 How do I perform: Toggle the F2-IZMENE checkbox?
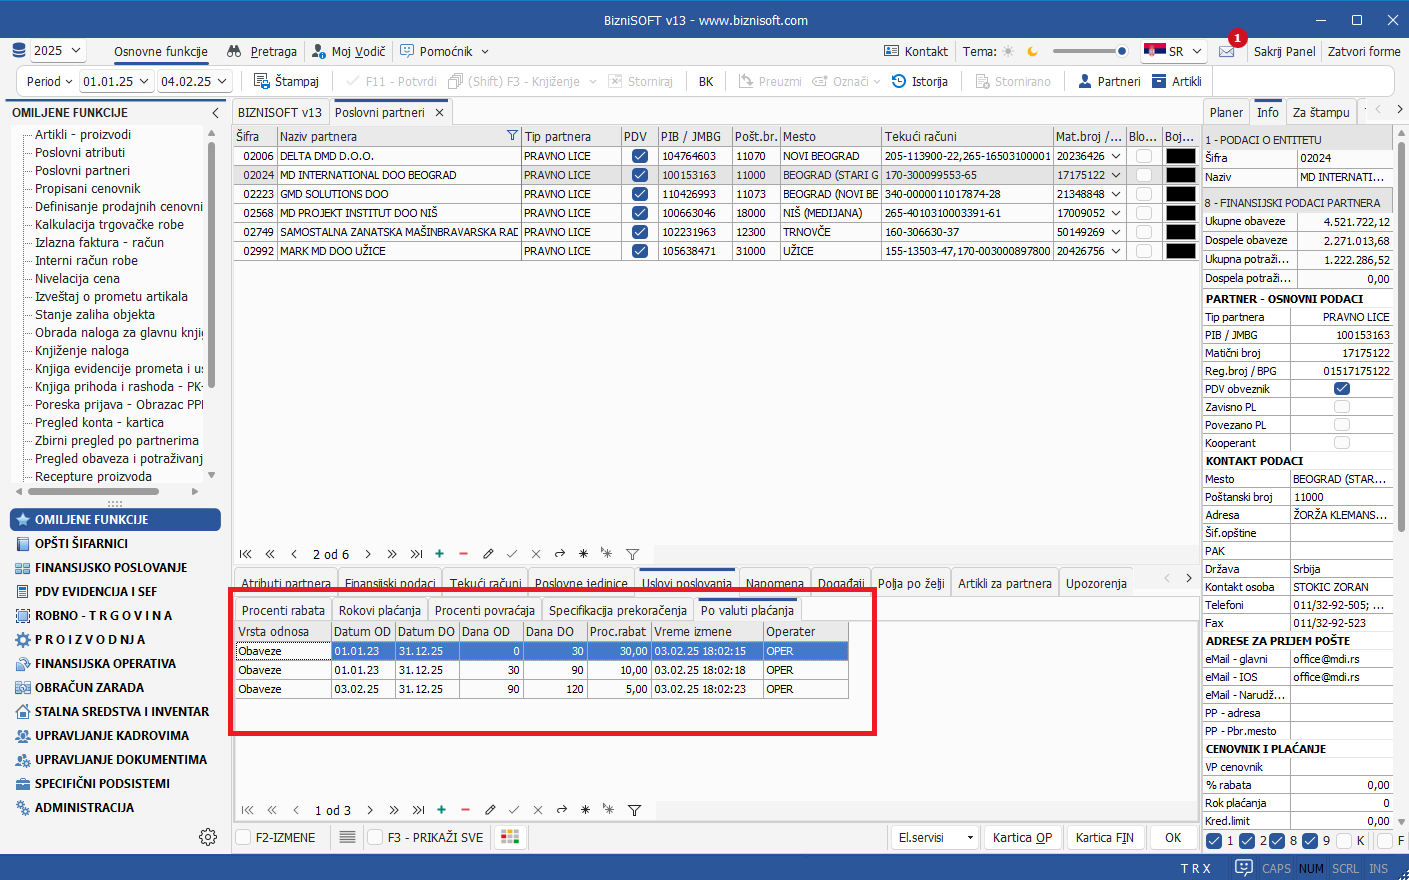click(244, 837)
